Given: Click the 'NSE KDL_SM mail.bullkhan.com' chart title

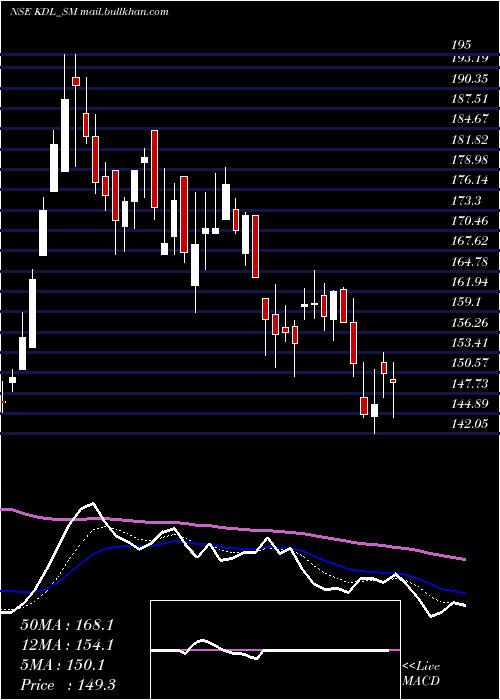Looking at the screenshot, I should point(89,12).
